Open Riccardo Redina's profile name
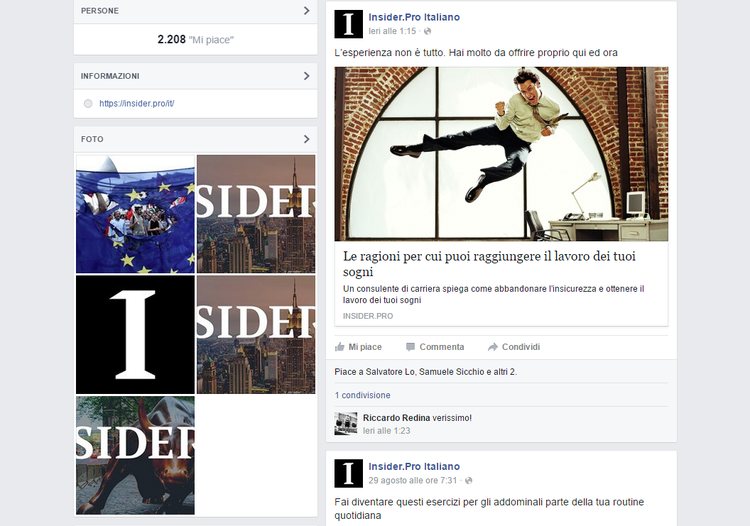The image size is (750, 526). click(x=397, y=418)
